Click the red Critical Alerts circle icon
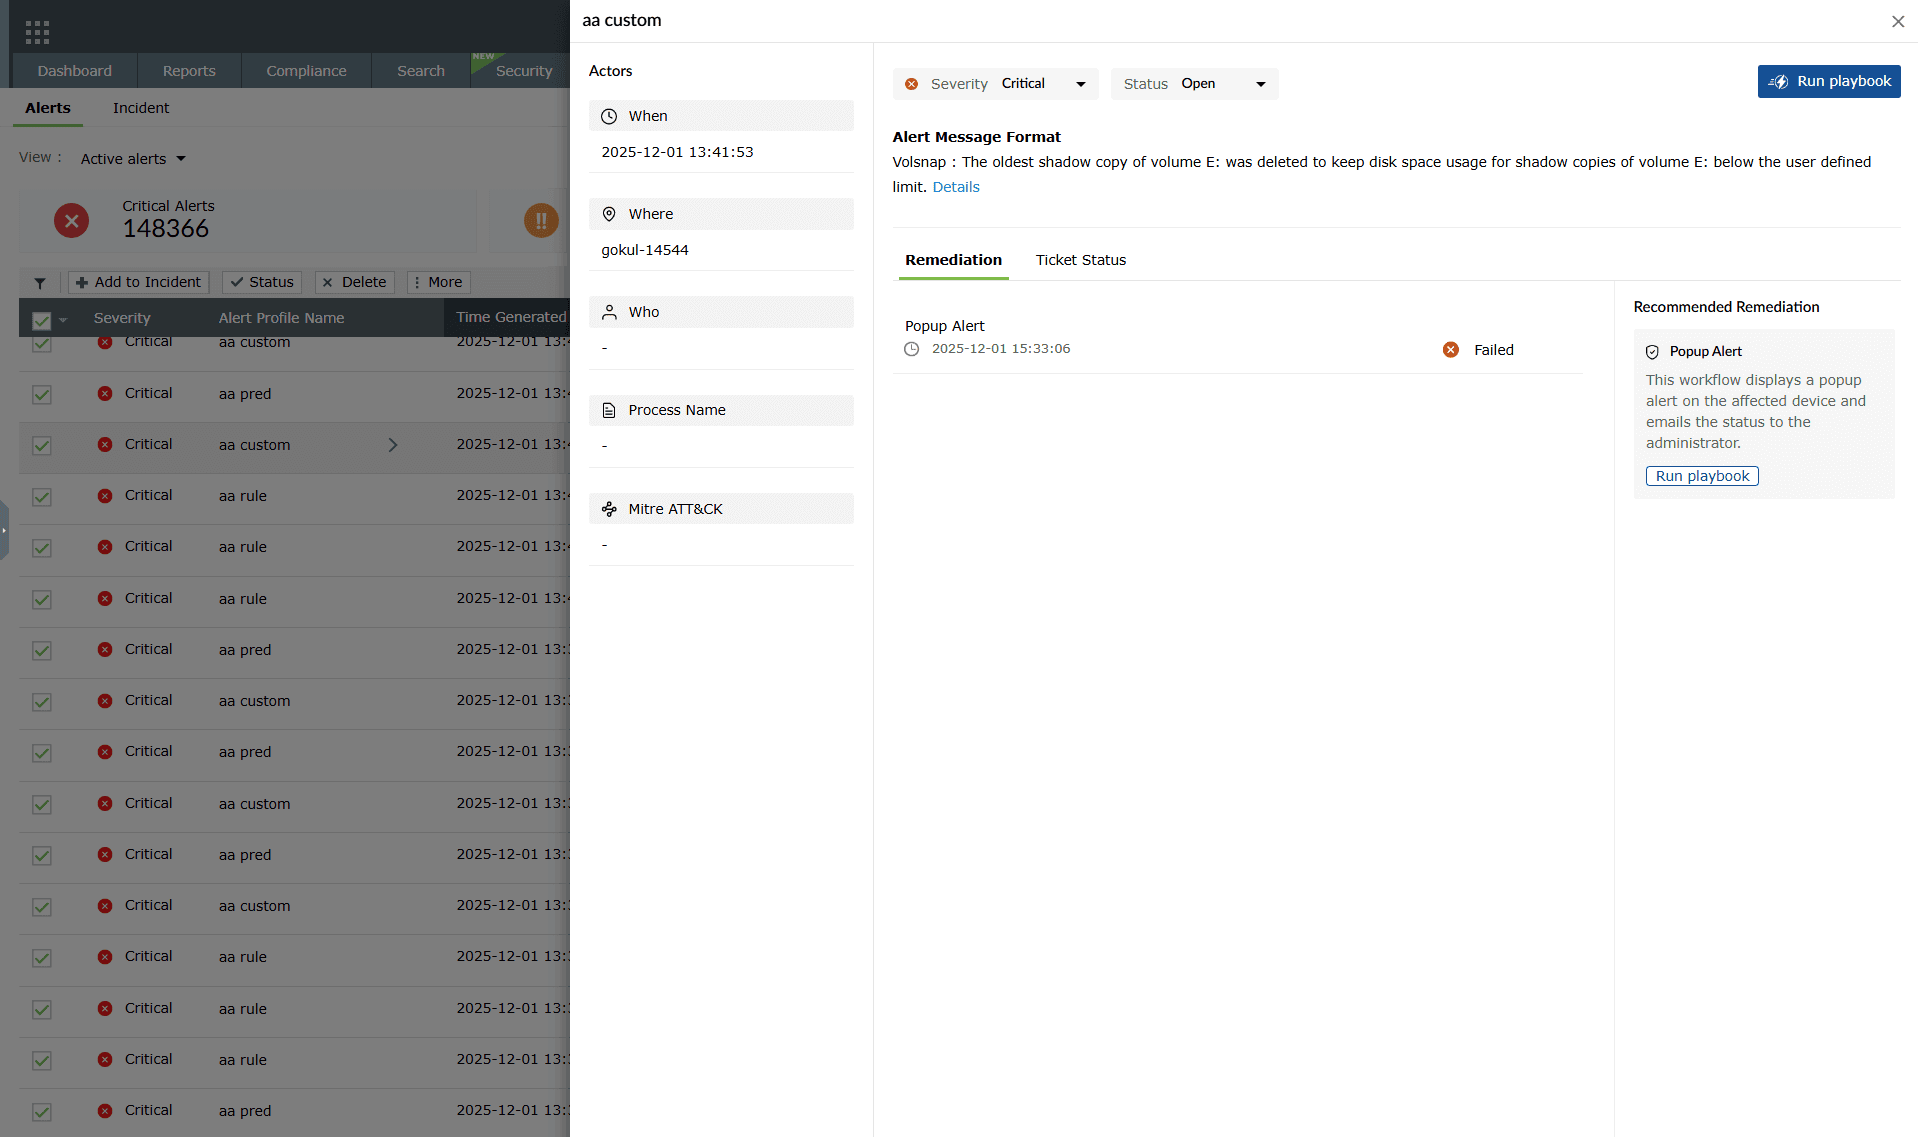This screenshot has height=1137, width=1918. pos(71,220)
